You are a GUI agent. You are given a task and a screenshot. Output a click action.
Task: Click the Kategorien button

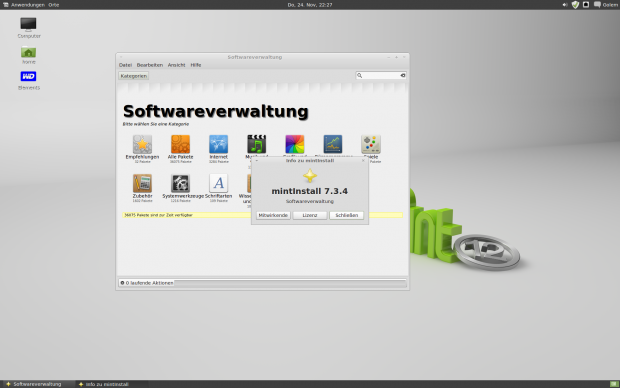(134, 76)
